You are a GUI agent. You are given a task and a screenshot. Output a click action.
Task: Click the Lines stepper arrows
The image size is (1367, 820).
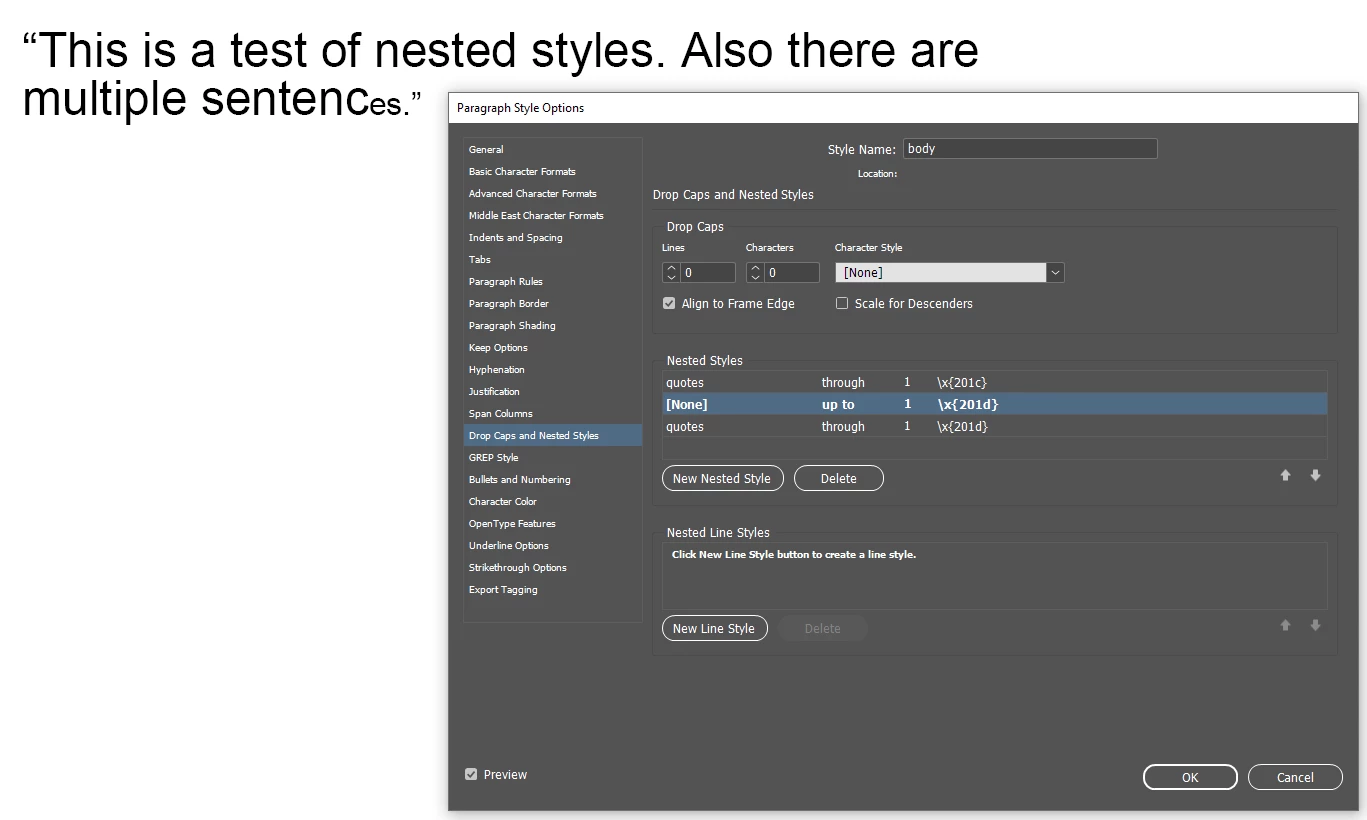[672, 272]
